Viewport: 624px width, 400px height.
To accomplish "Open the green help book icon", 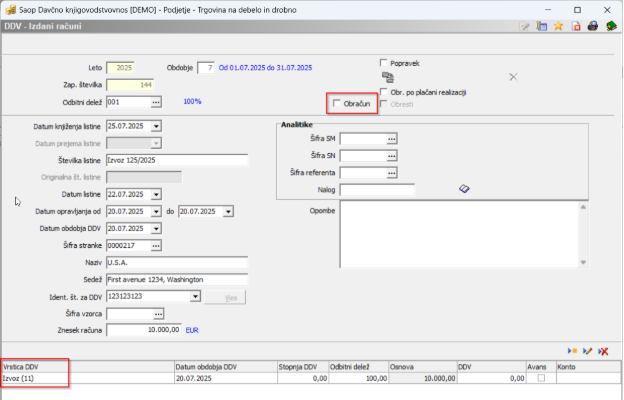I will coord(609,27).
